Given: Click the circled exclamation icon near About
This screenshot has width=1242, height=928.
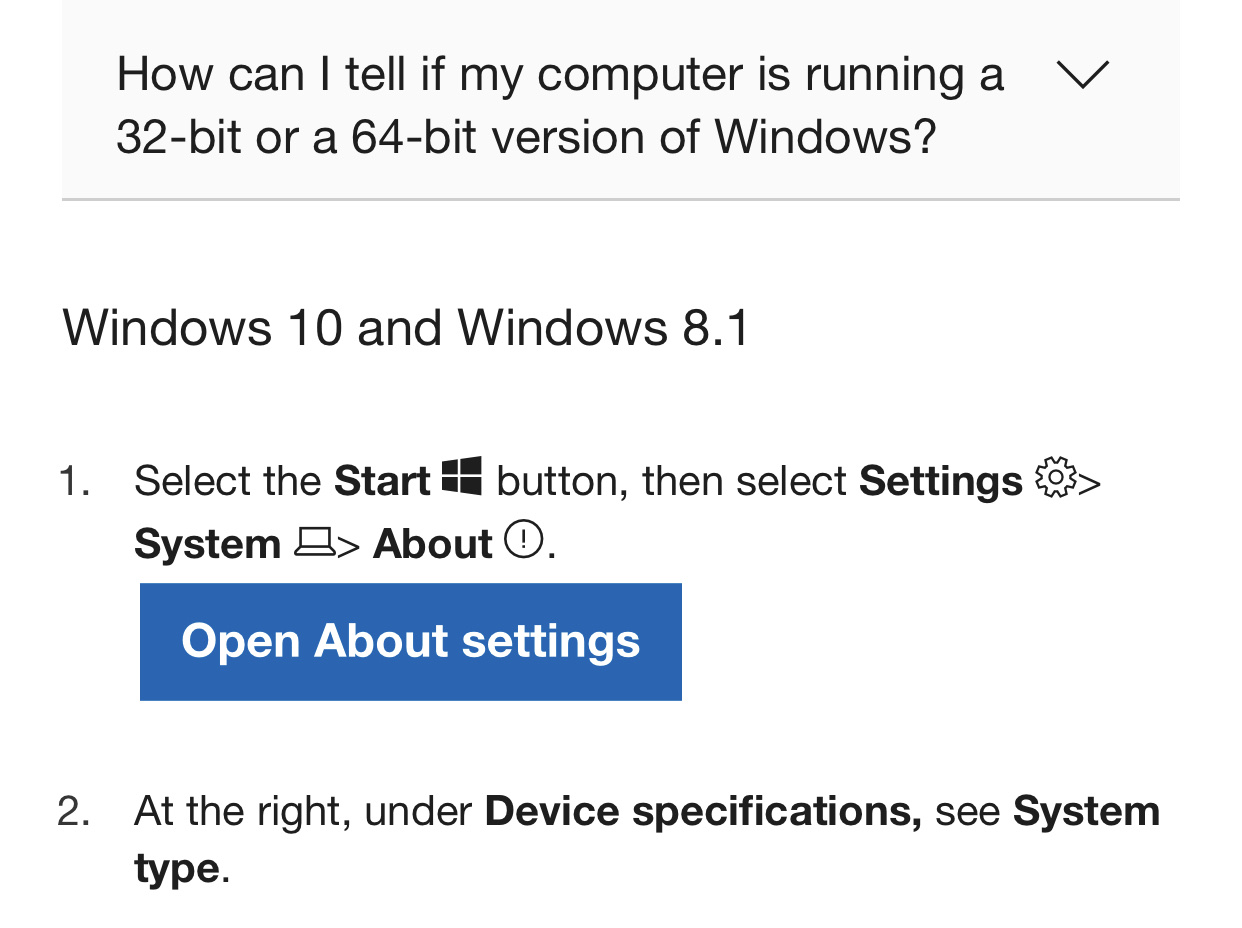Looking at the screenshot, I should pyautogui.click(x=524, y=541).
